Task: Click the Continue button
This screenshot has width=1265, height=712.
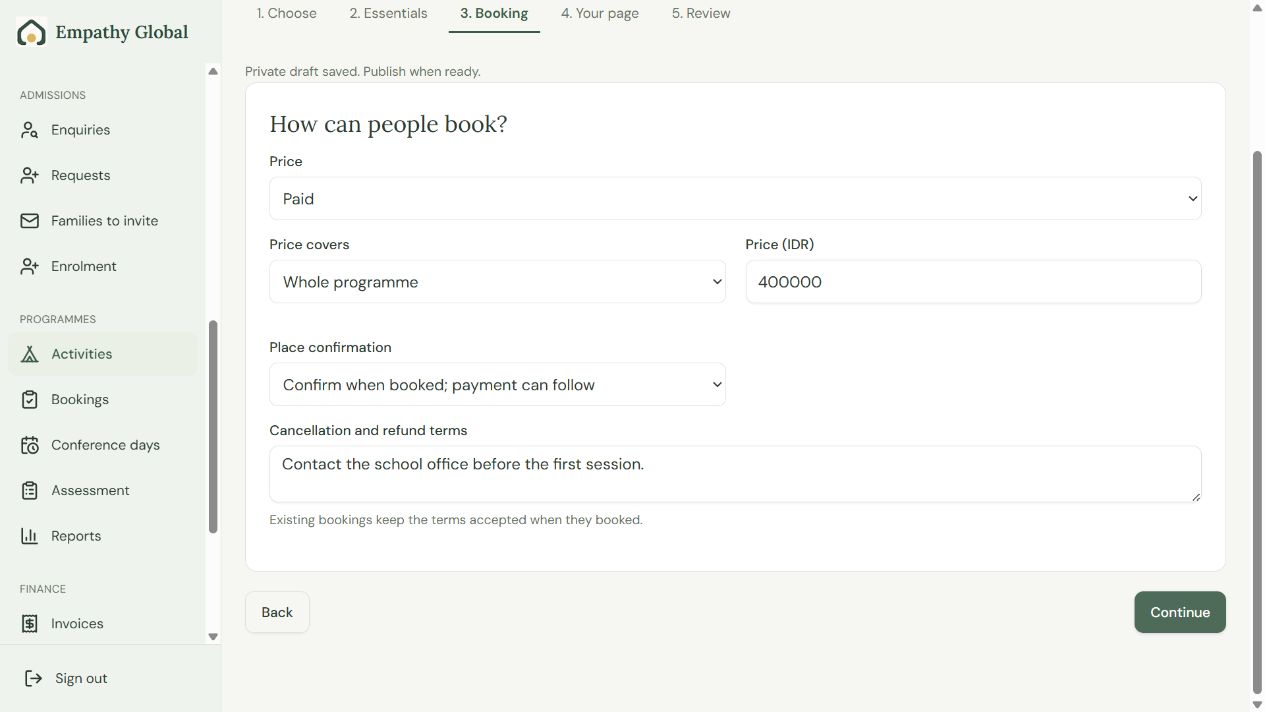Action: point(1180,612)
